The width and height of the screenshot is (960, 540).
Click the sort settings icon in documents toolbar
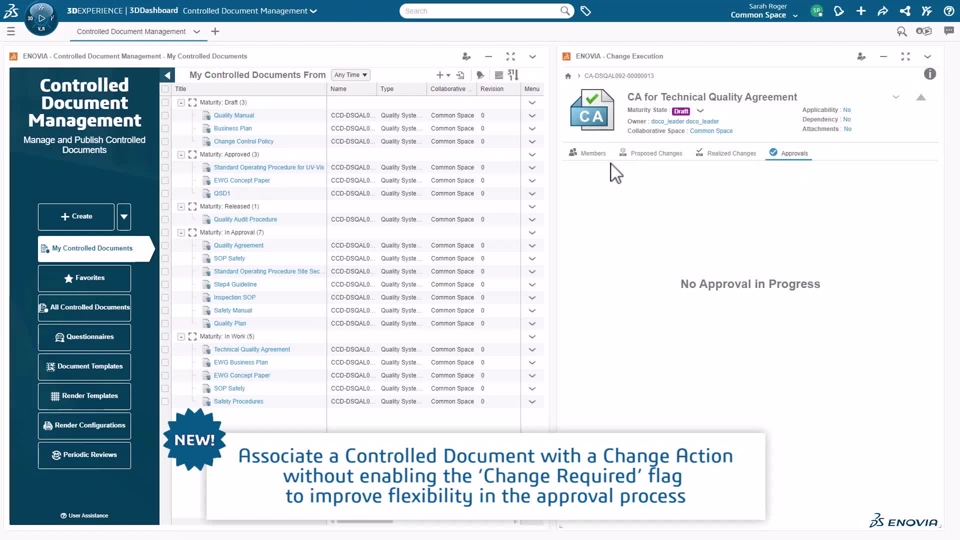click(513, 75)
